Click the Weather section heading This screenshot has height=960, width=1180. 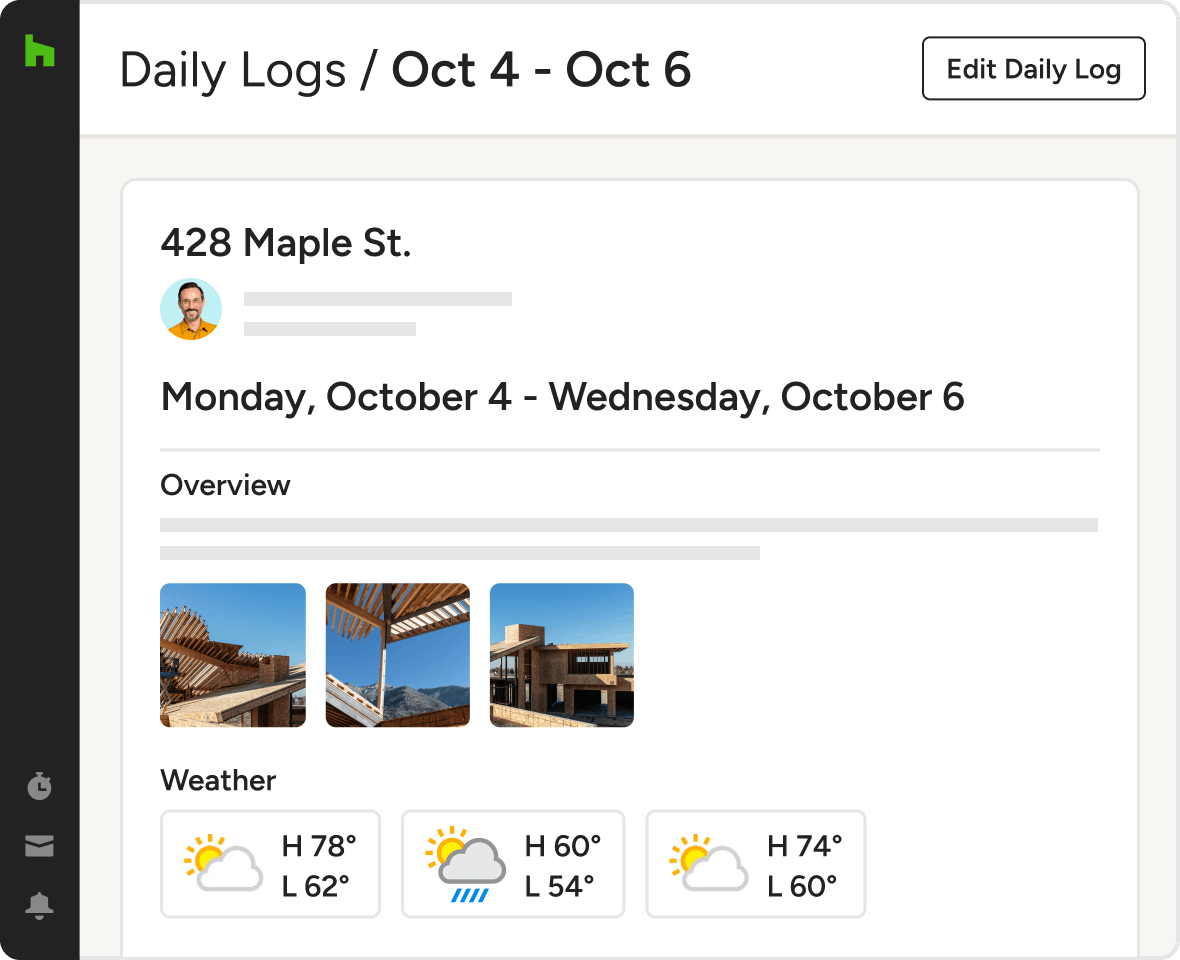point(218,780)
